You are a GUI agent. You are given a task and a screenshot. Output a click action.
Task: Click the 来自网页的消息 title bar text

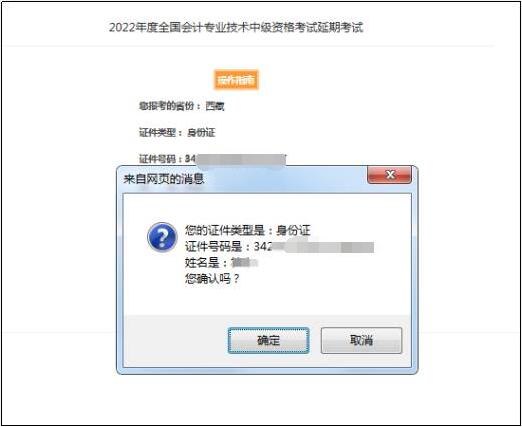click(x=164, y=179)
